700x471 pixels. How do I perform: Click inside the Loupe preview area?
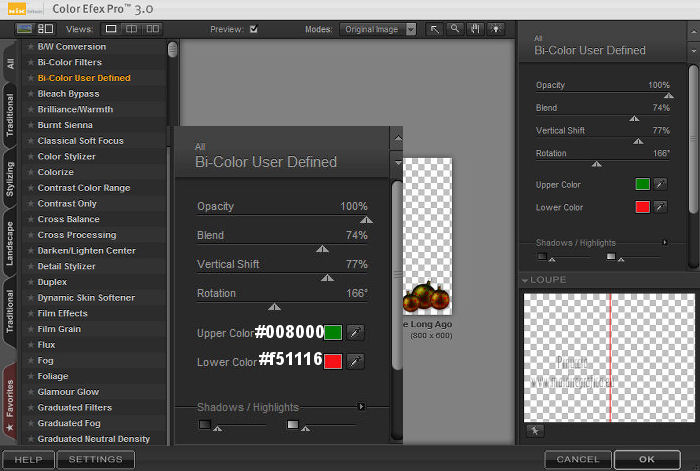609,357
